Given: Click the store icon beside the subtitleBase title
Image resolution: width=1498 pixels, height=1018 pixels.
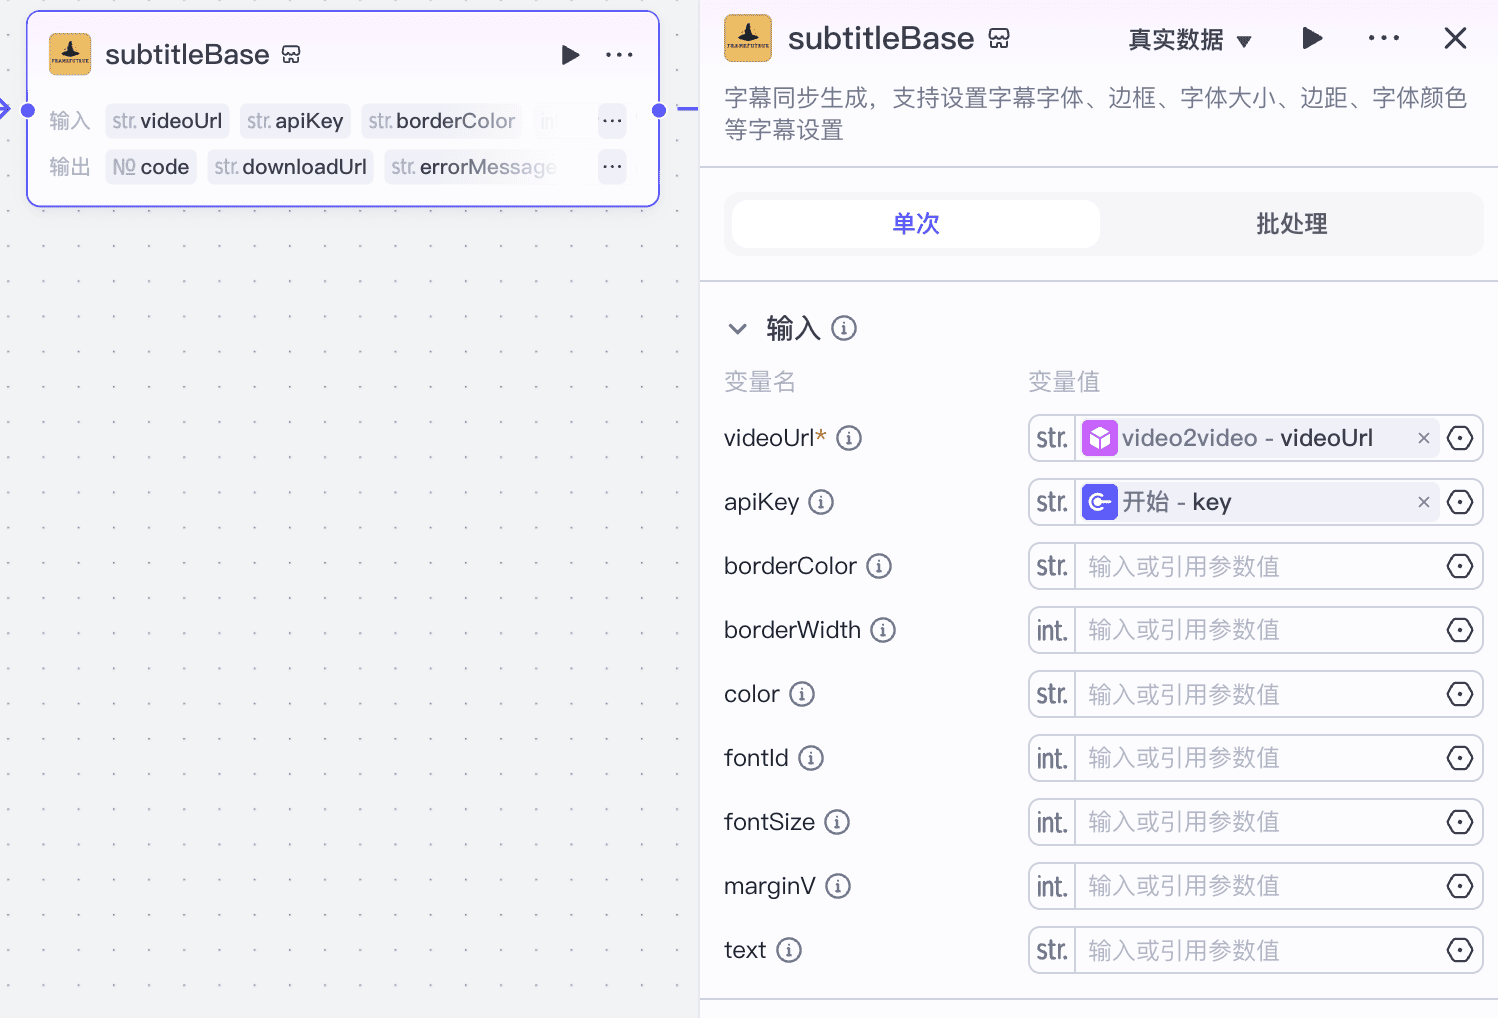Looking at the screenshot, I should [999, 38].
